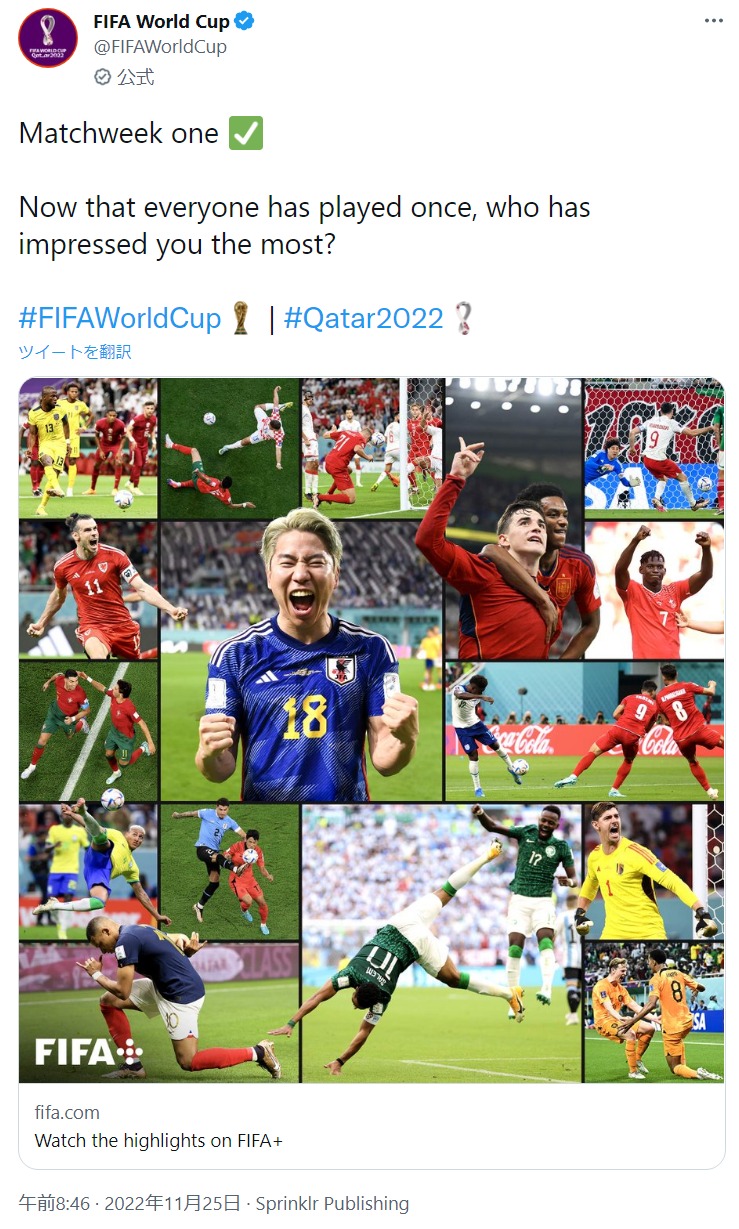Click the 公式 official label text

click(x=136, y=76)
